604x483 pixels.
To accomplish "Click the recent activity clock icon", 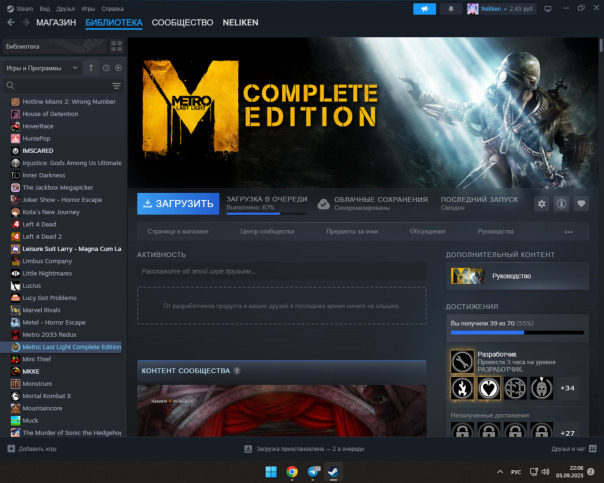I will 106,68.
